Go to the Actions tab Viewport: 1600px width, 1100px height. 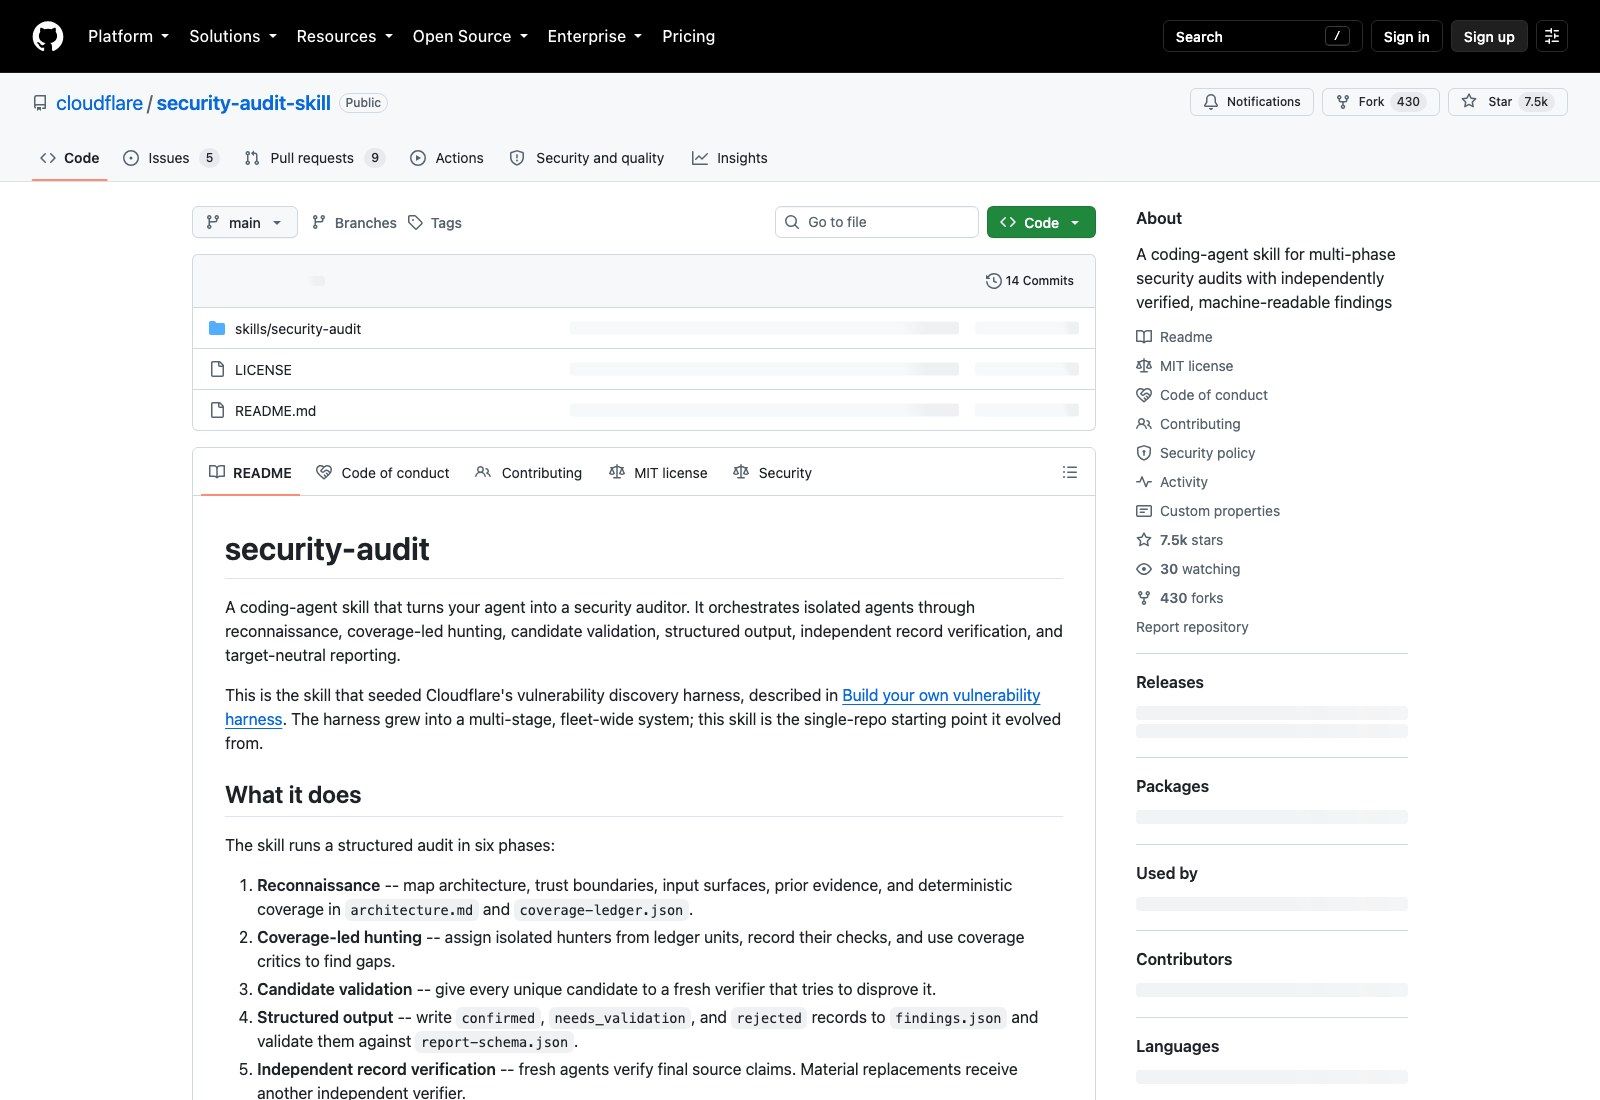(x=447, y=158)
